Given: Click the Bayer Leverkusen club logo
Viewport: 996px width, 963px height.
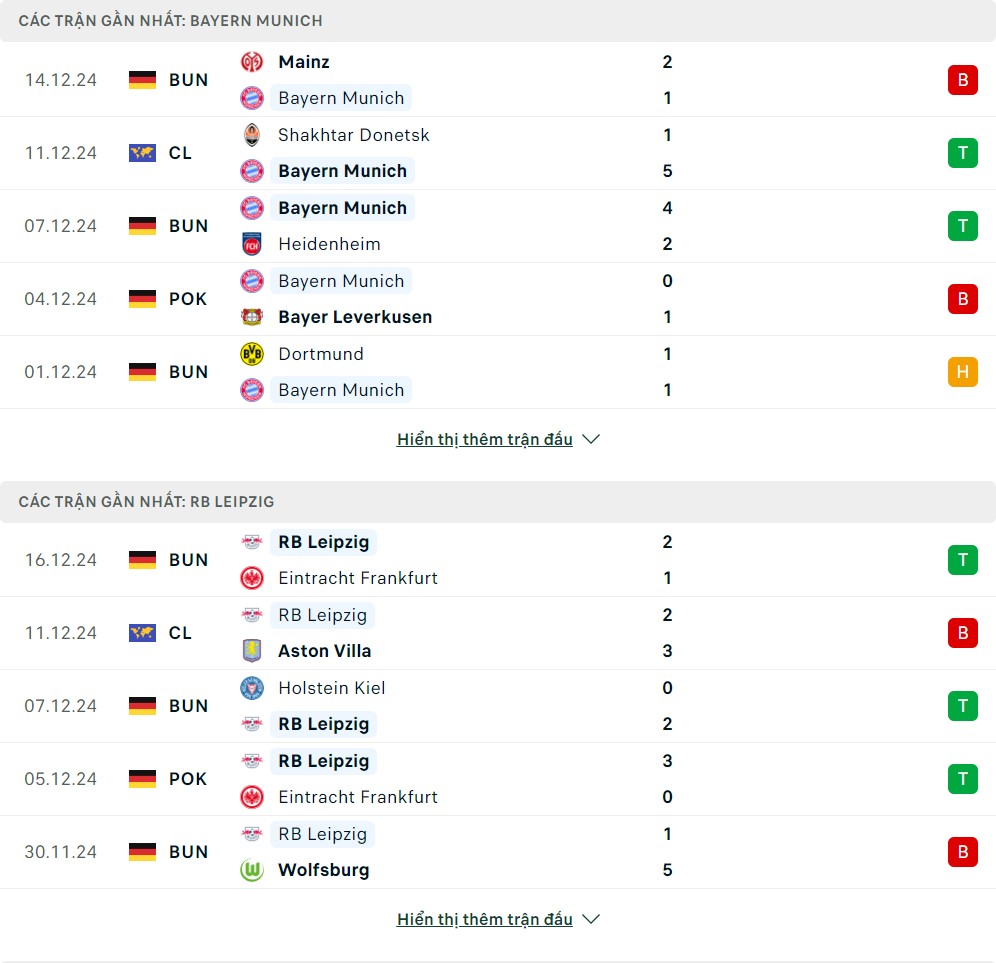Looking at the screenshot, I should click(x=252, y=317).
